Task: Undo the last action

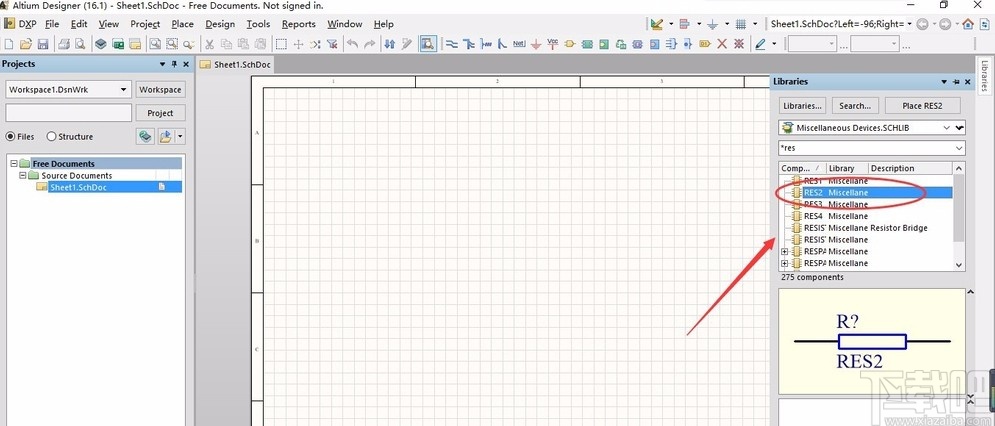Action: pos(353,44)
